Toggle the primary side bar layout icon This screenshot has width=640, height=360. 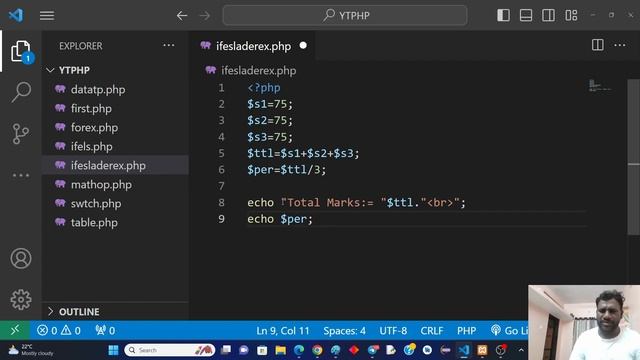(x=503, y=16)
